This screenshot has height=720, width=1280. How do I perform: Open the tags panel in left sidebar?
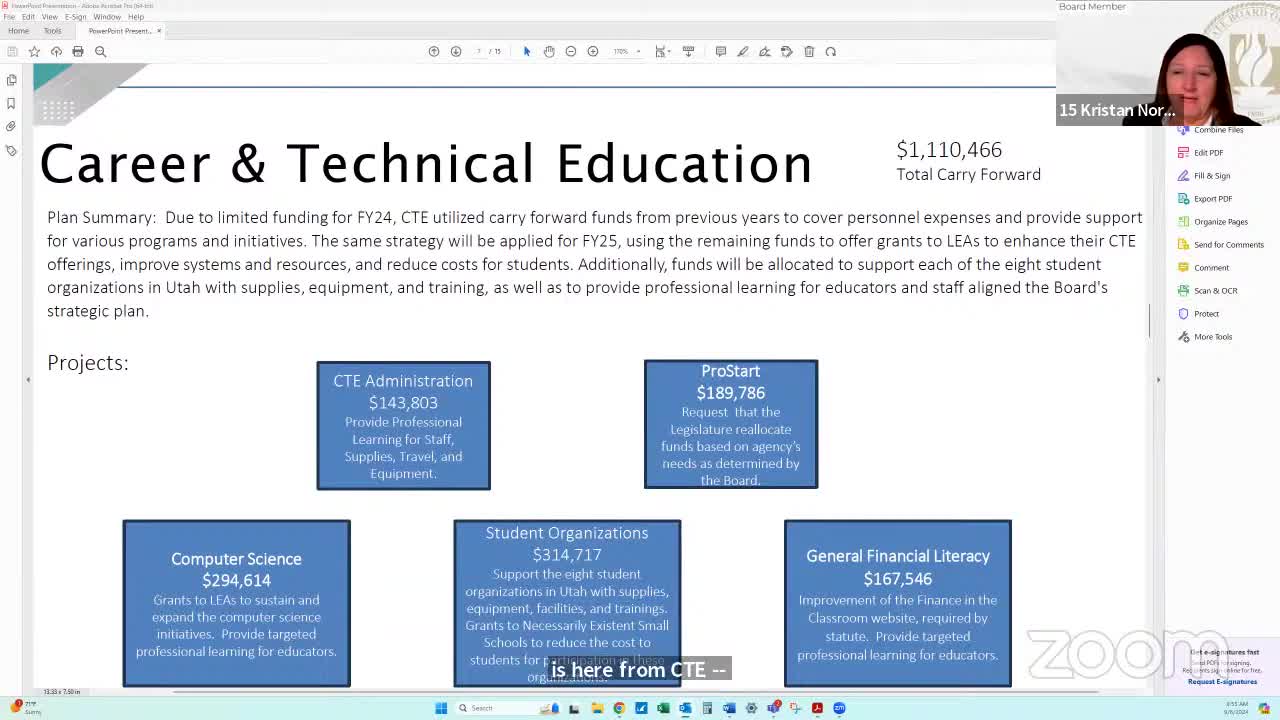coord(12,150)
